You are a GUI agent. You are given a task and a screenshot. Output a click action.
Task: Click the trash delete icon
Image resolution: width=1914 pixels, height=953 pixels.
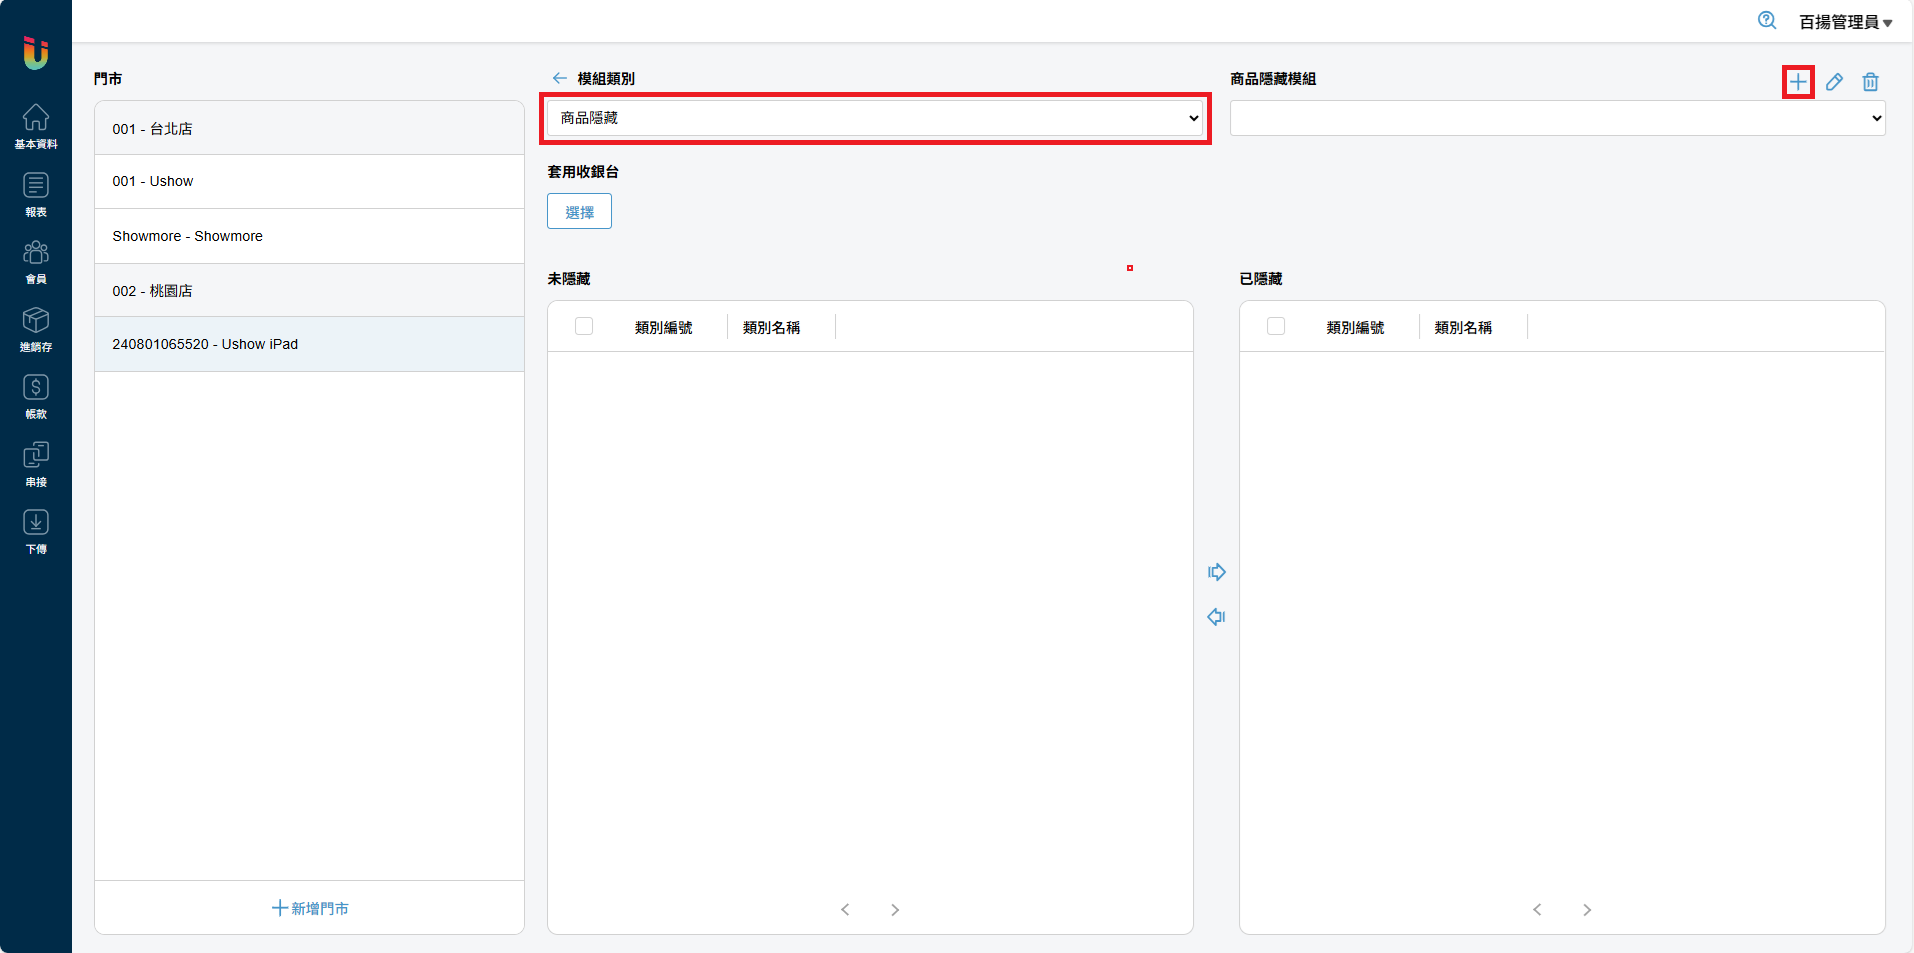[1870, 82]
